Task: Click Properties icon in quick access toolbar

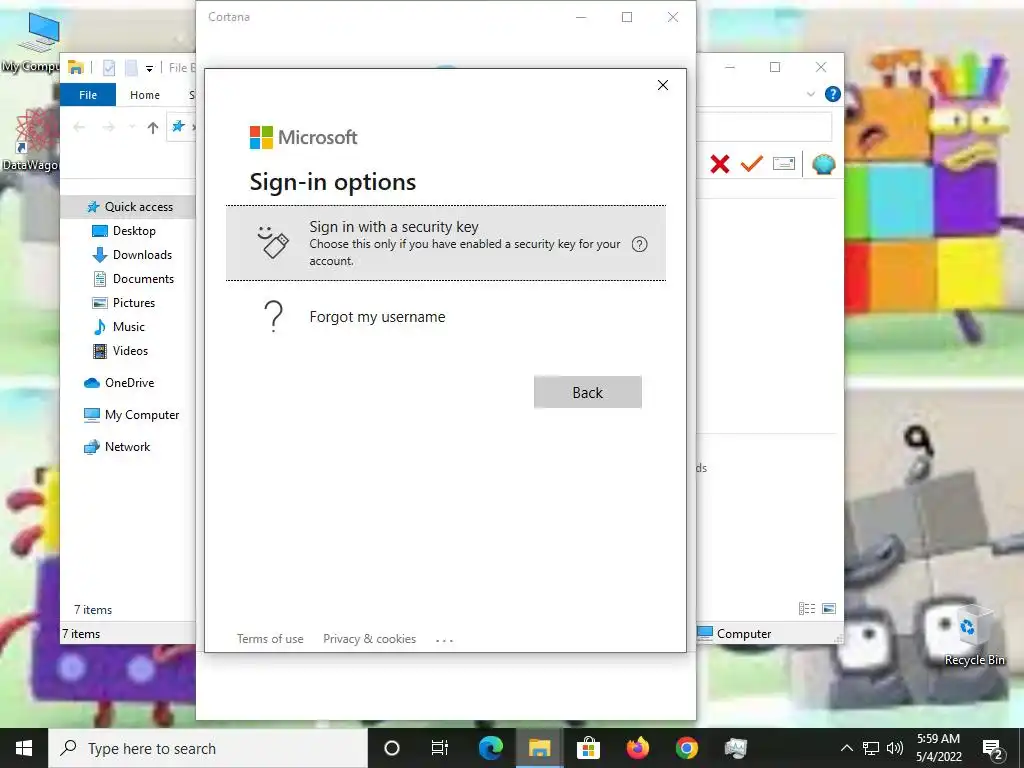Action: pyautogui.click(x=109, y=67)
